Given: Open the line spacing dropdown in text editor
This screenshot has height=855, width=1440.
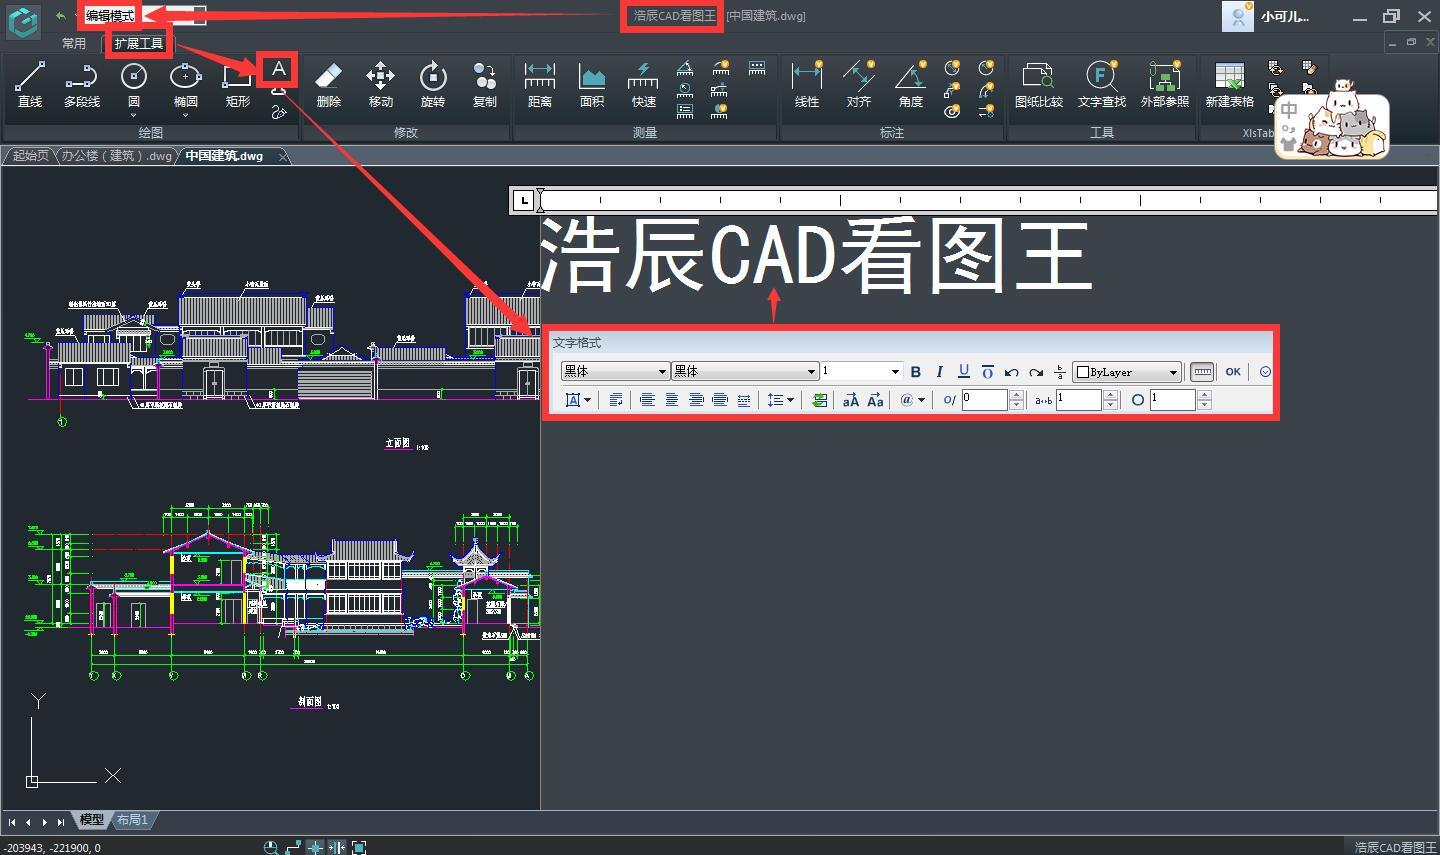Looking at the screenshot, I should pos(780,400).
